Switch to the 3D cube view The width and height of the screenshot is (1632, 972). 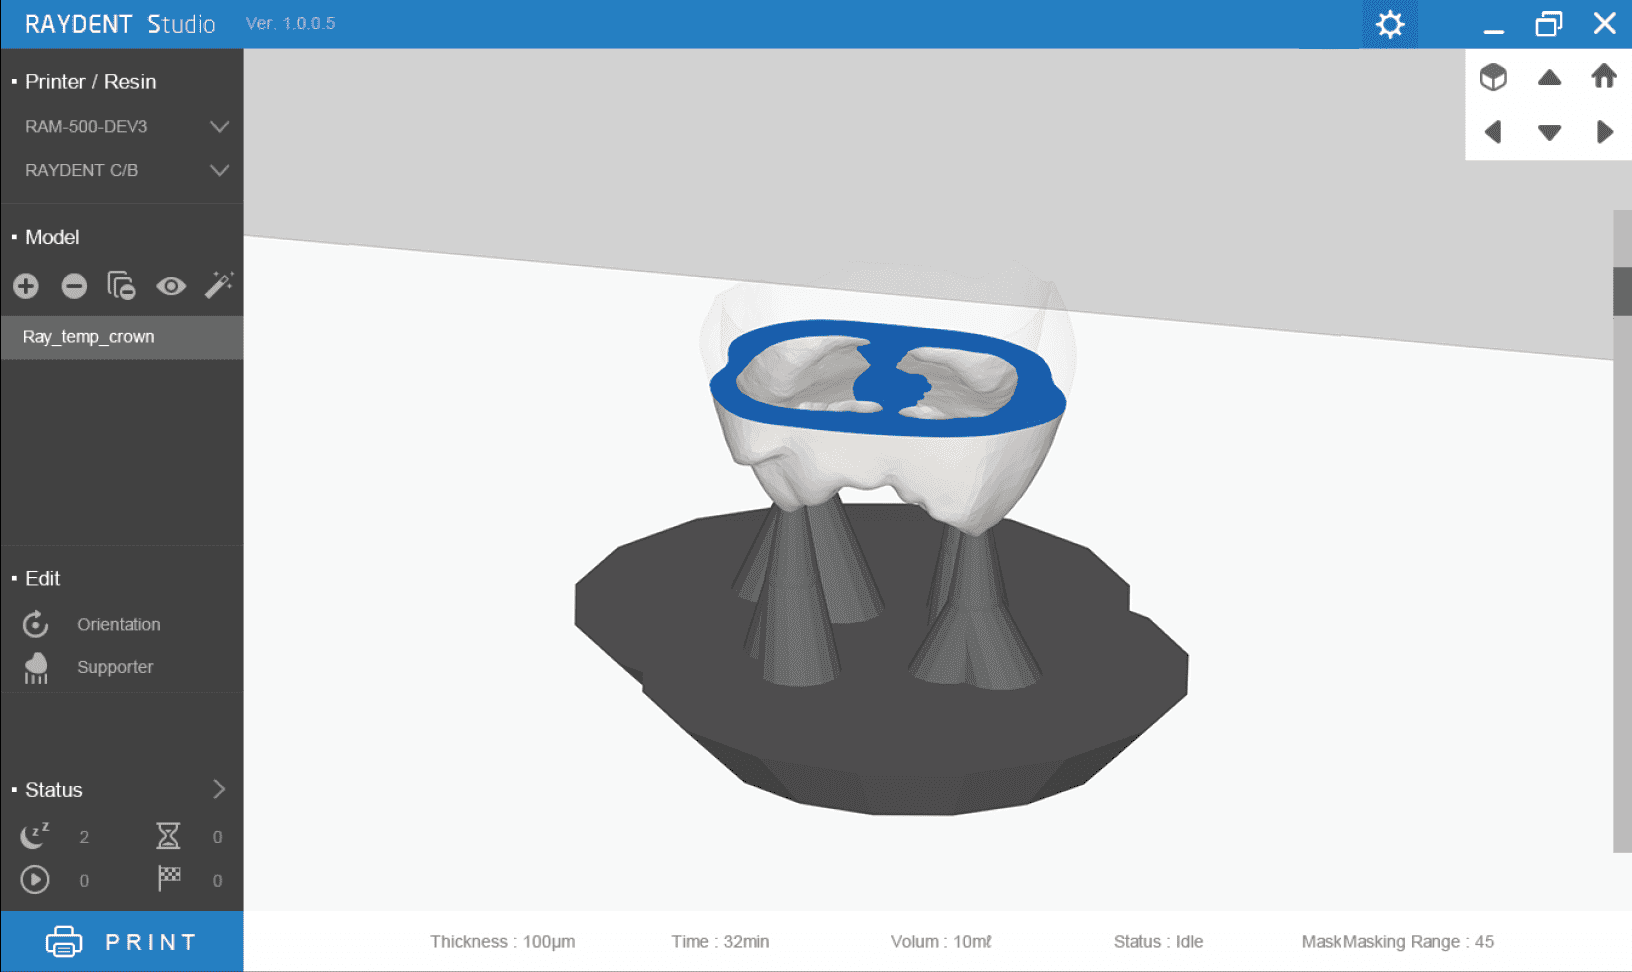(1493, 77)
